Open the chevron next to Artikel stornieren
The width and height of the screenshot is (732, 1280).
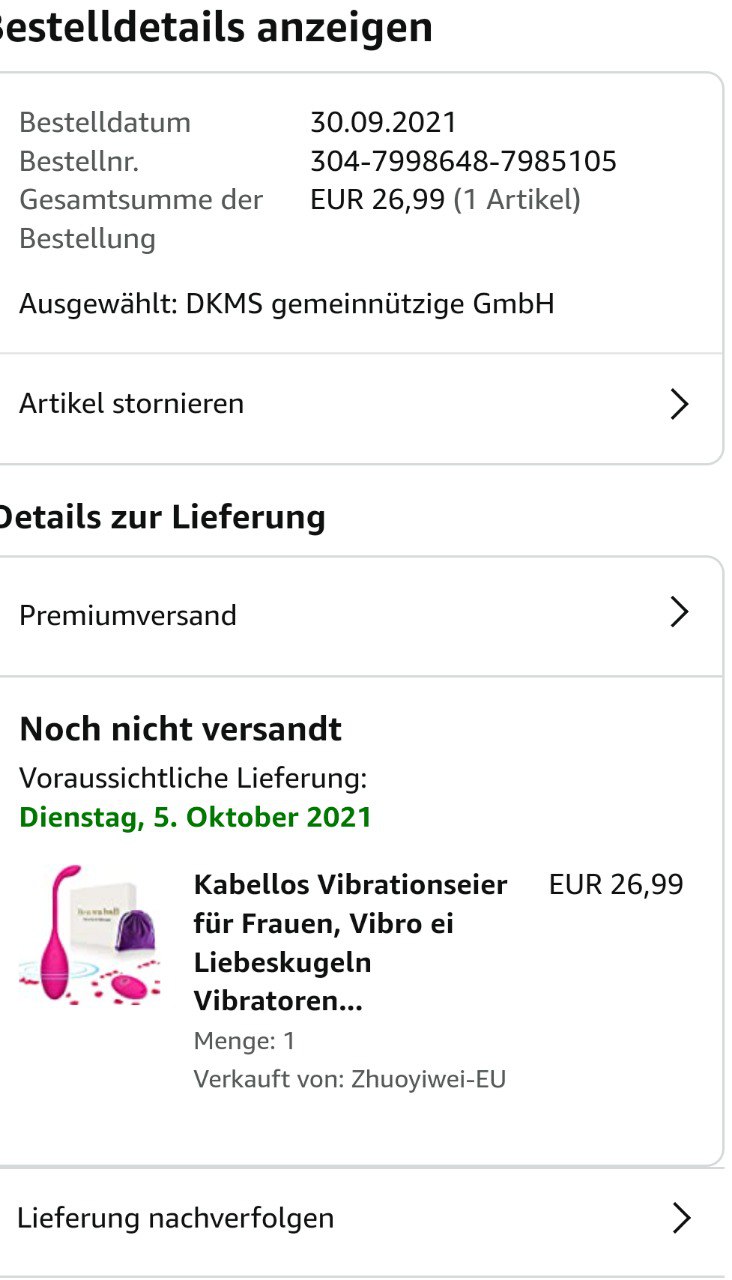point(679,404)
